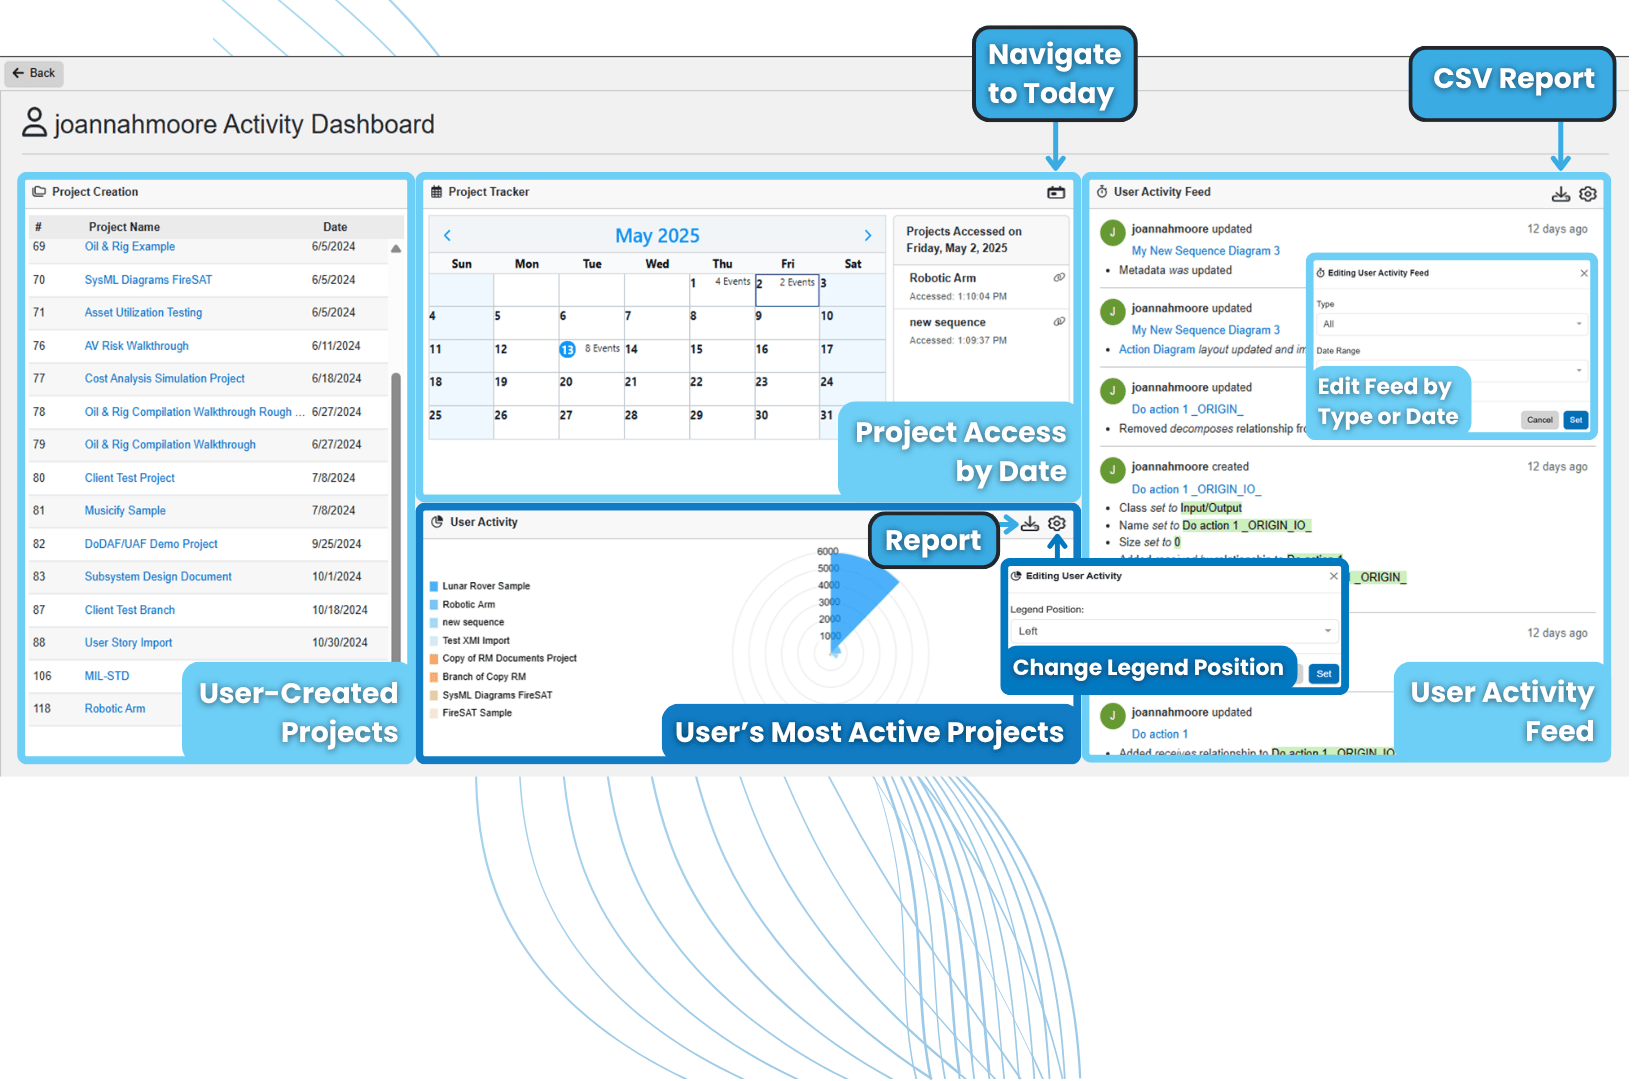Open the Date Range dropdown
Screen dimensions: 1635x1081
(1452, 370)
